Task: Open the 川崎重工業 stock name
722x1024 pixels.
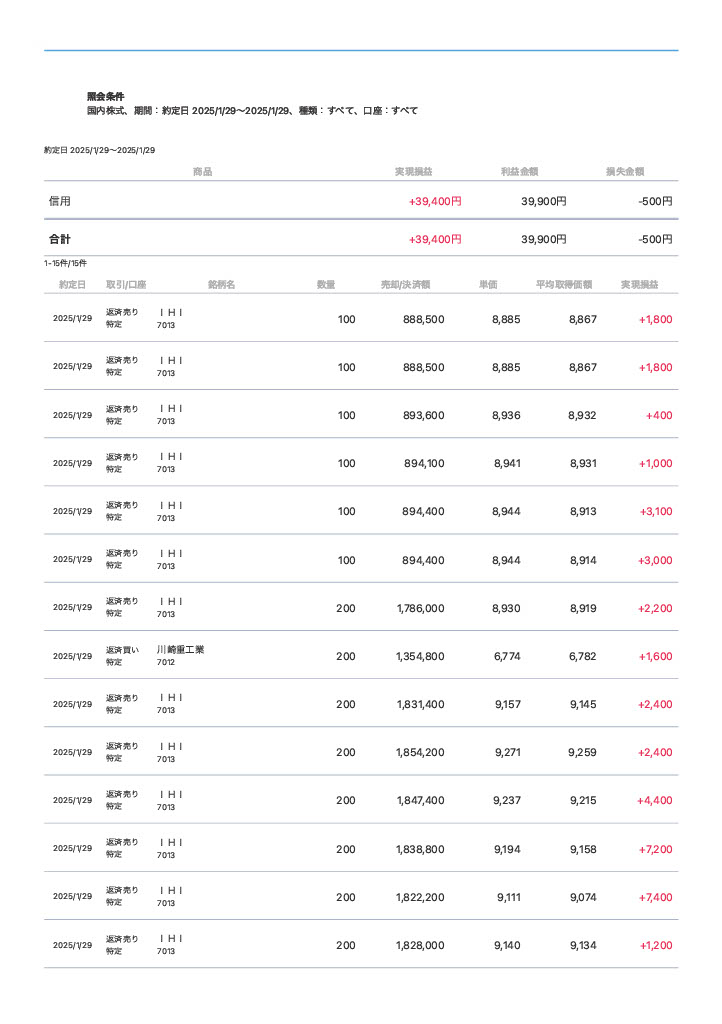Action: tap(180, 650)
